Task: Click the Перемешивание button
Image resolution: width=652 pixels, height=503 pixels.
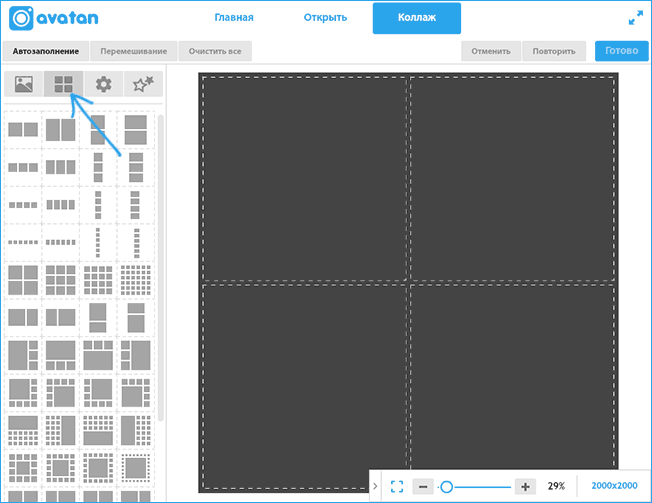Action: 133,51
